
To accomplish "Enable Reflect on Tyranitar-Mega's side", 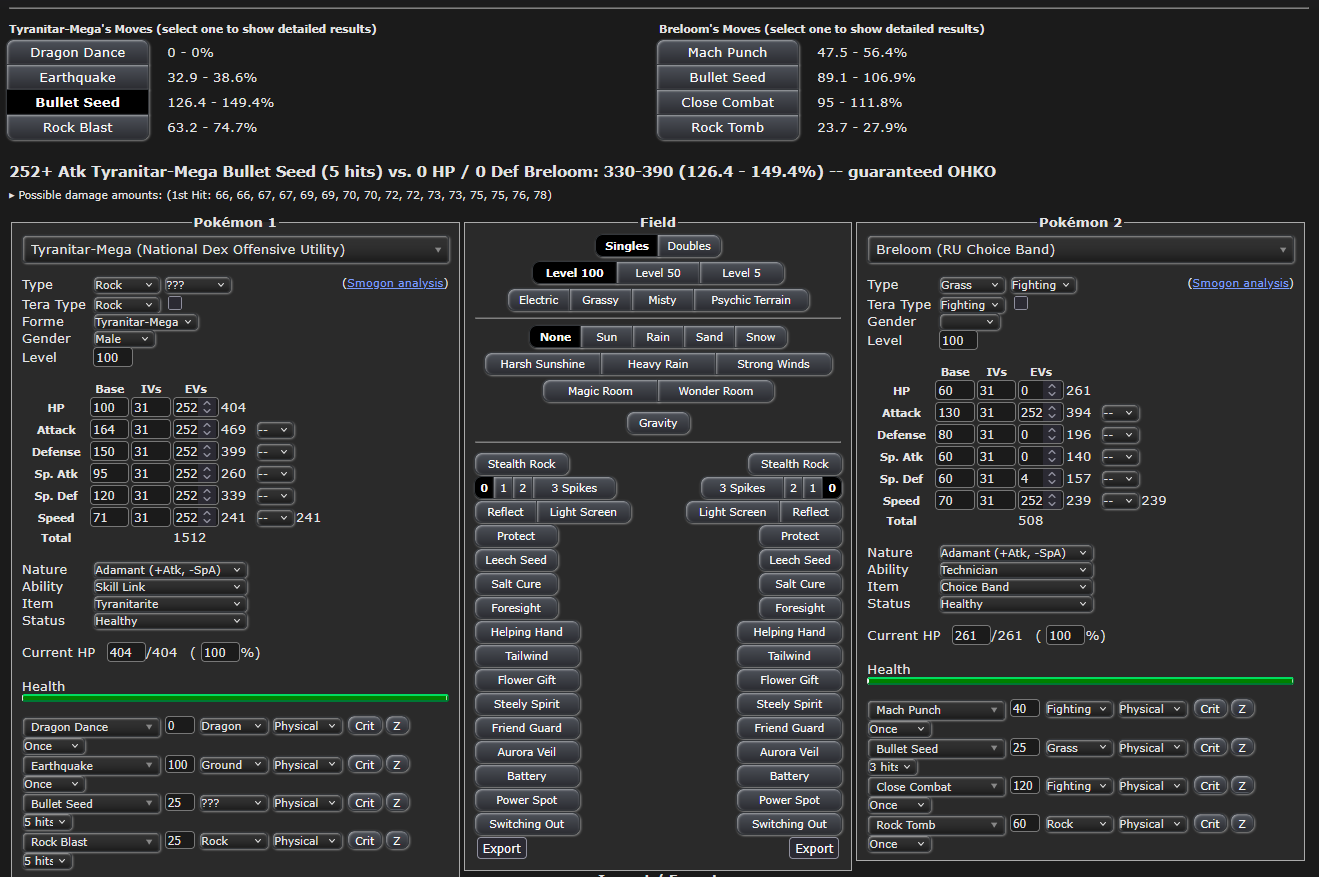I will [x=506, y=512].
